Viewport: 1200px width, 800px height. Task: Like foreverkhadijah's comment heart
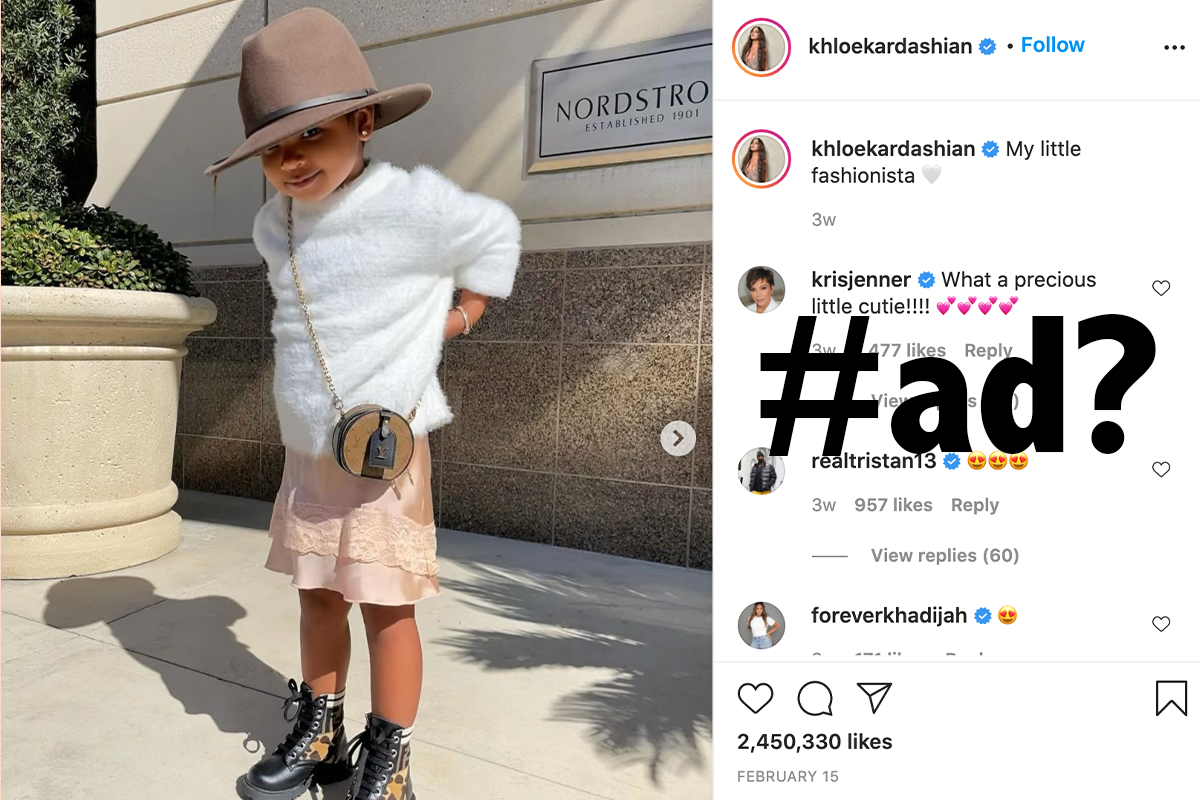pos(1161,624)
